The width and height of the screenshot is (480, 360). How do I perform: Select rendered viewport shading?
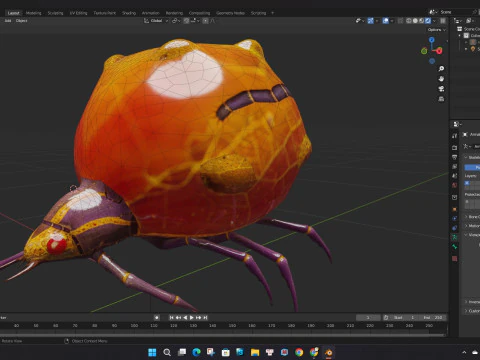pyautogui.click(x=428, y=21)
